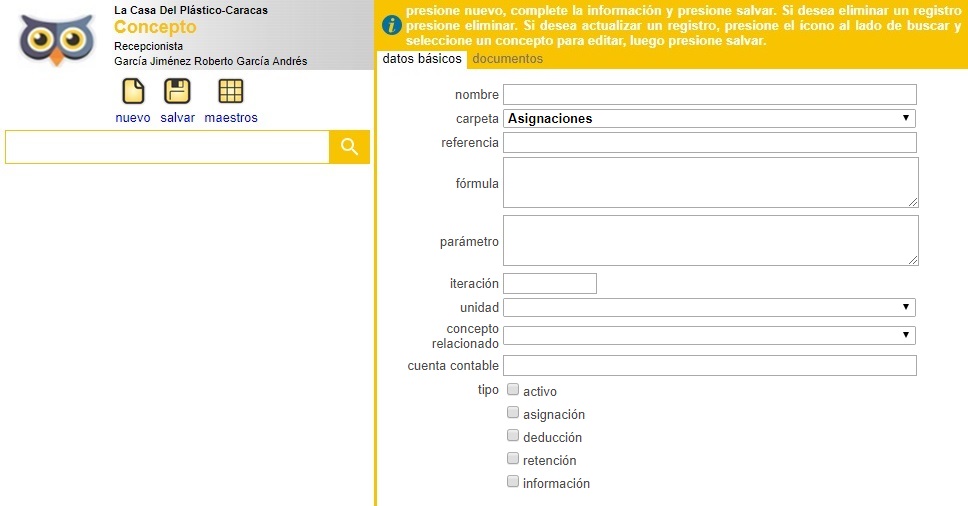Click the fórmula textarea resize handle
The width and height of the screenshot is (968, 506).
(x=913, y=202)
